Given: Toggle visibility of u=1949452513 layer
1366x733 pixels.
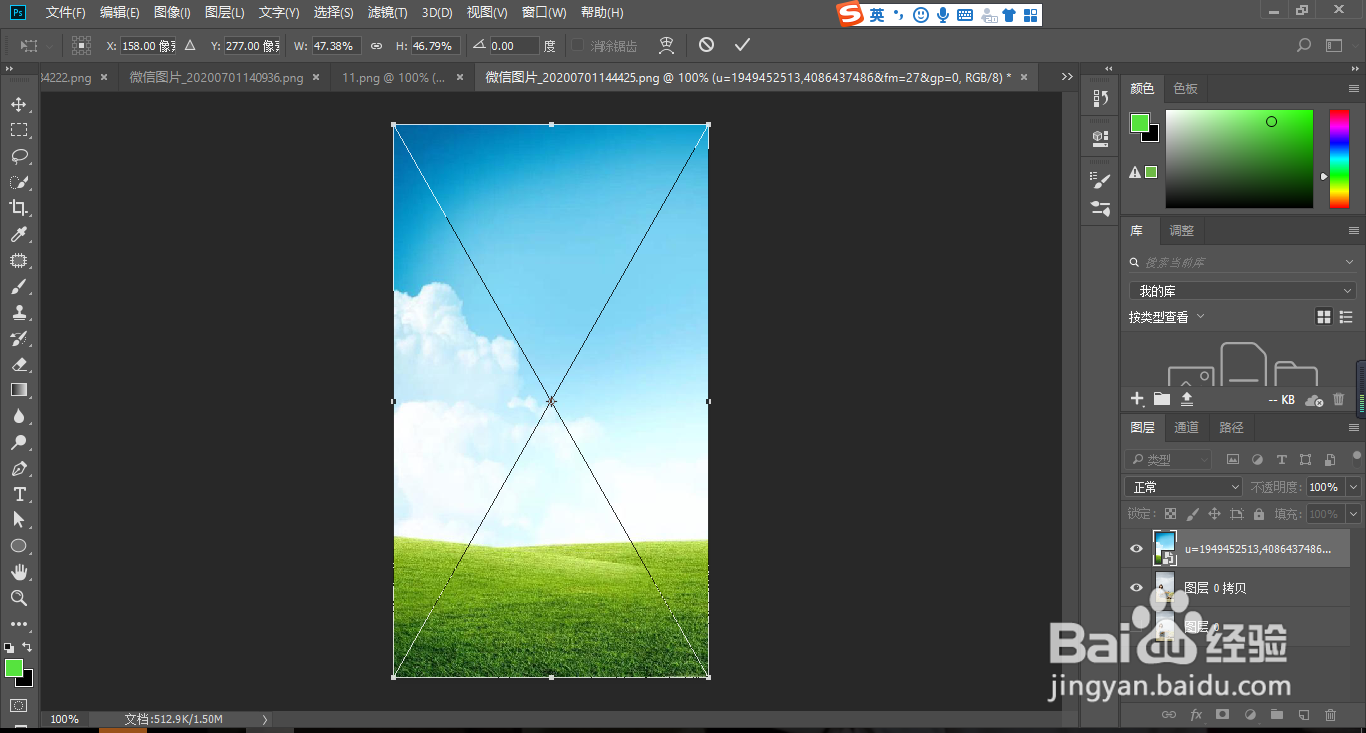Looking at the screenshot, I should point(1136,549).
